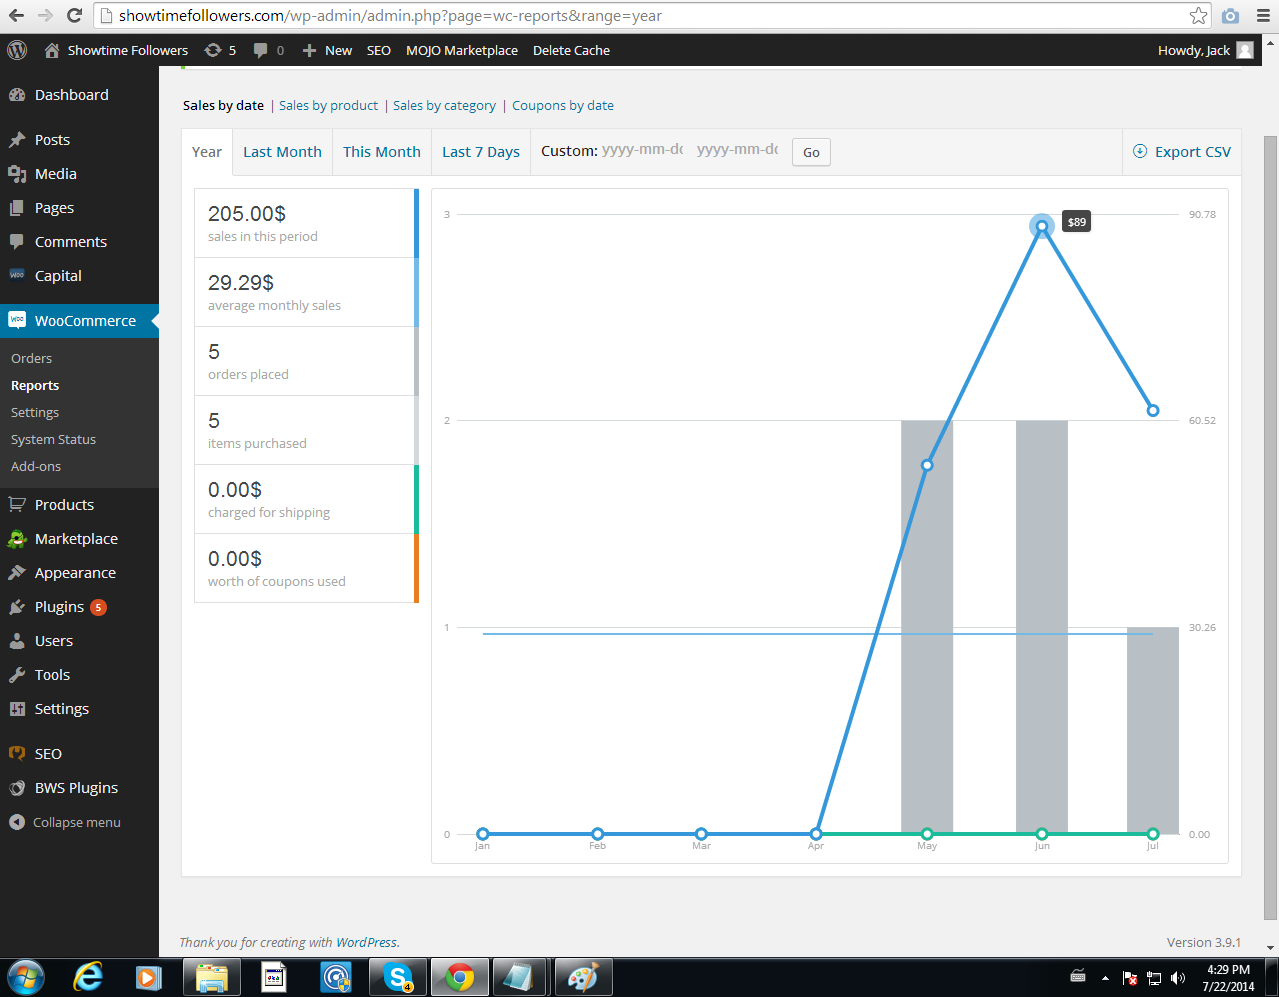Image resolution: width=1279 pixels, height=997 pixels.
Task: Click the custom start date field
Action: [x=643, y=150]
